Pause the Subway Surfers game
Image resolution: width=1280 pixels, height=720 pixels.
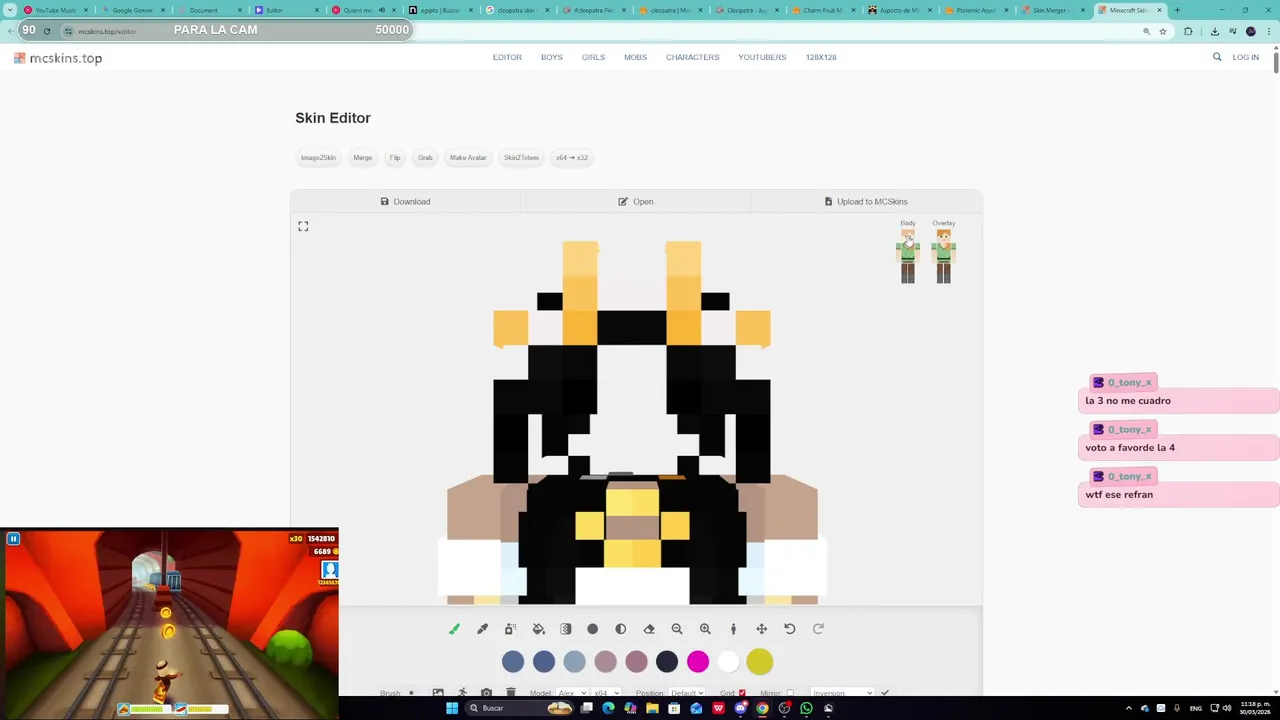pos(13,539)
